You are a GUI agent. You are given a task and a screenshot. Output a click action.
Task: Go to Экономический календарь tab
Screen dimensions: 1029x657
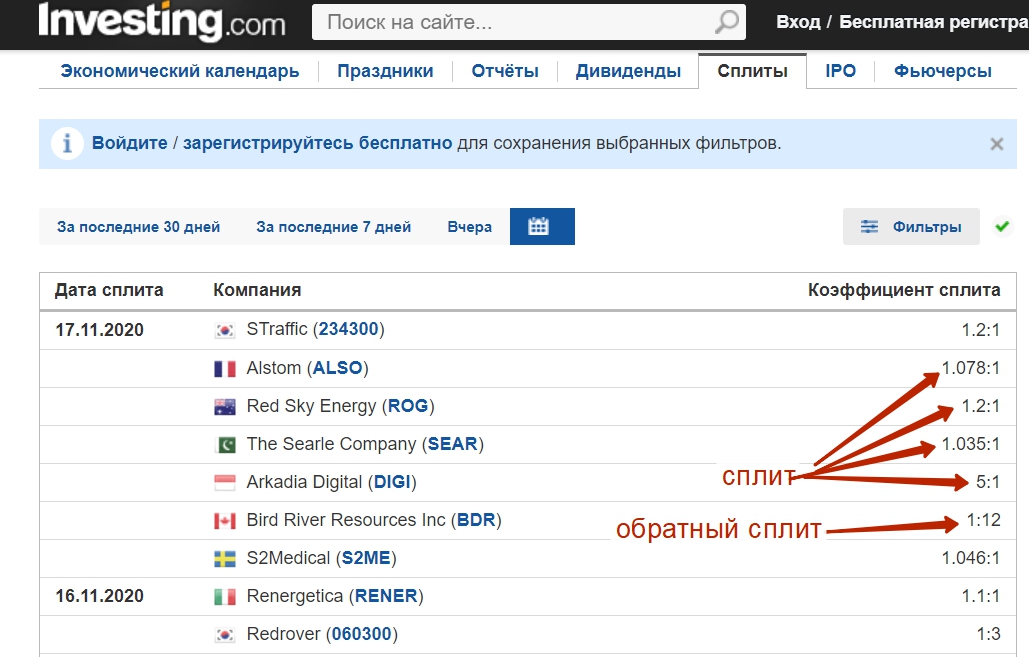180,71
